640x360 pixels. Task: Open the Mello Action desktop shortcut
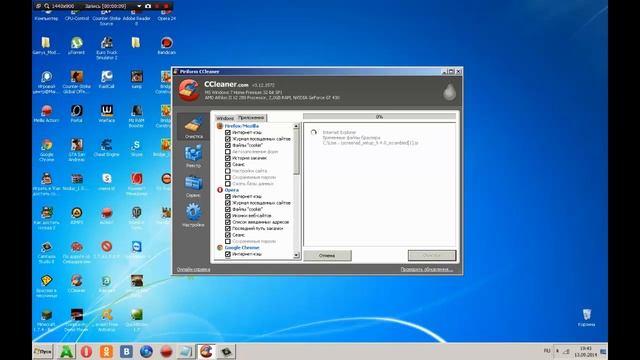[x=47, y=113]
